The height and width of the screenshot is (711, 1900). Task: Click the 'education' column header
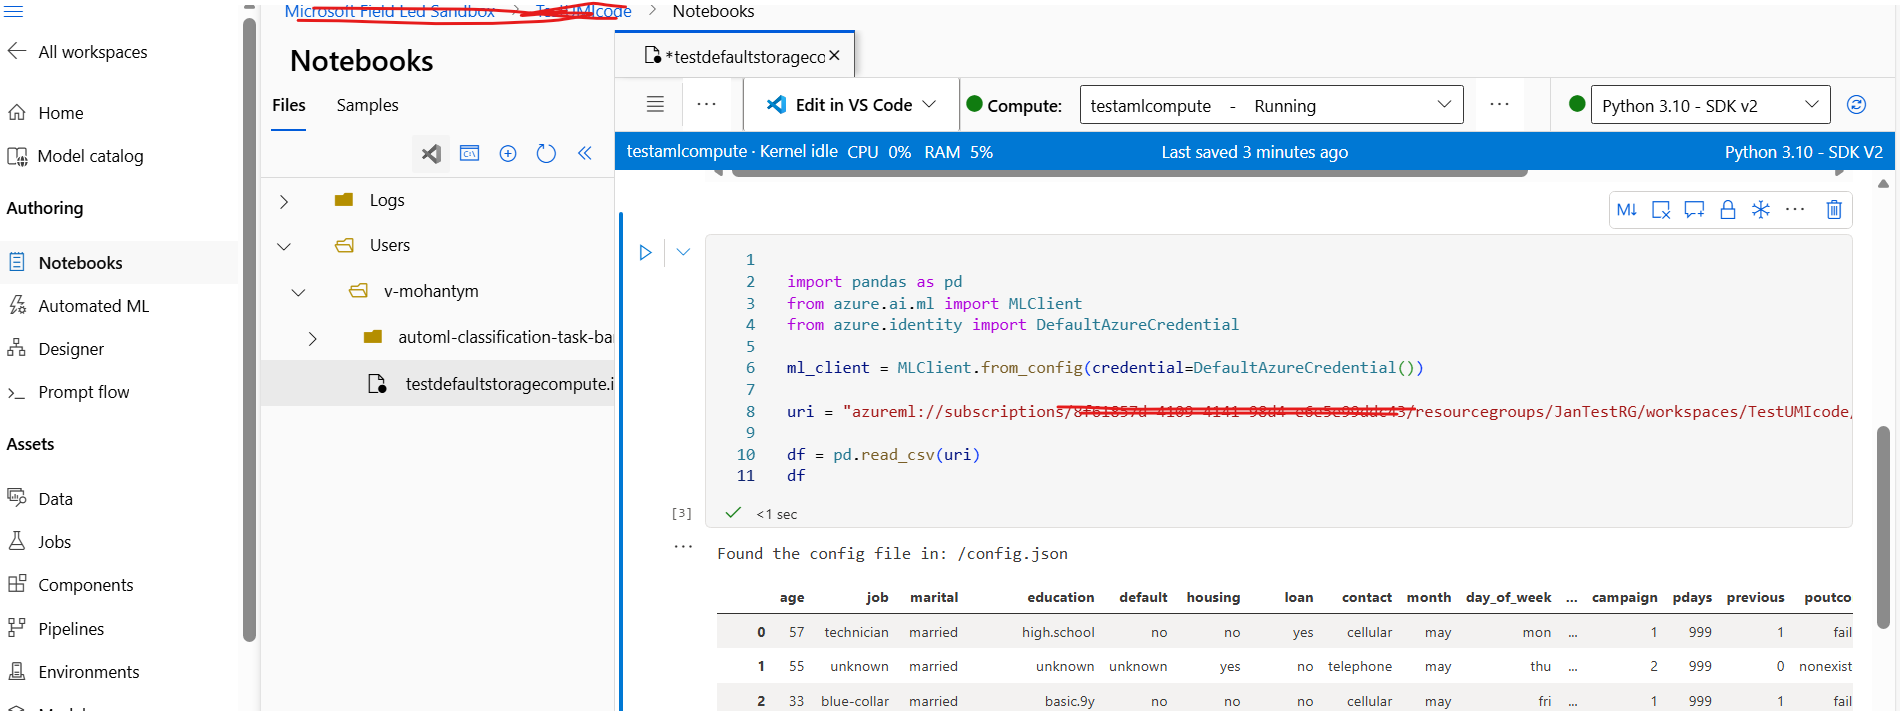coord(1060,597)
